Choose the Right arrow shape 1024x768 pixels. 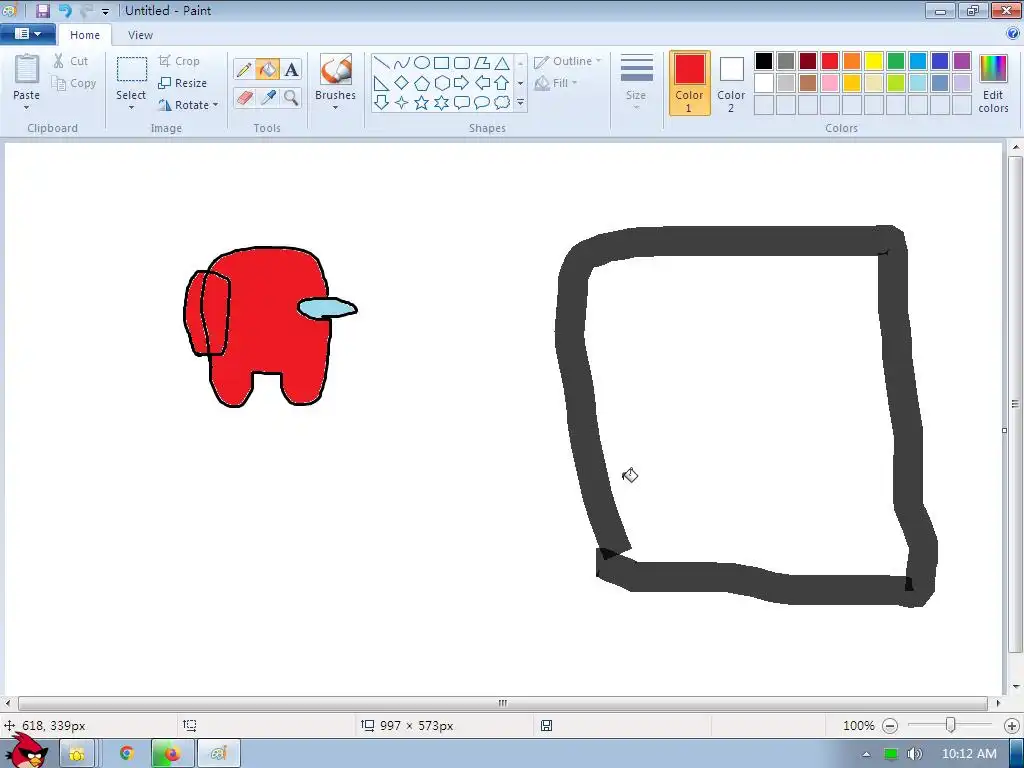(x=462, y=83)
